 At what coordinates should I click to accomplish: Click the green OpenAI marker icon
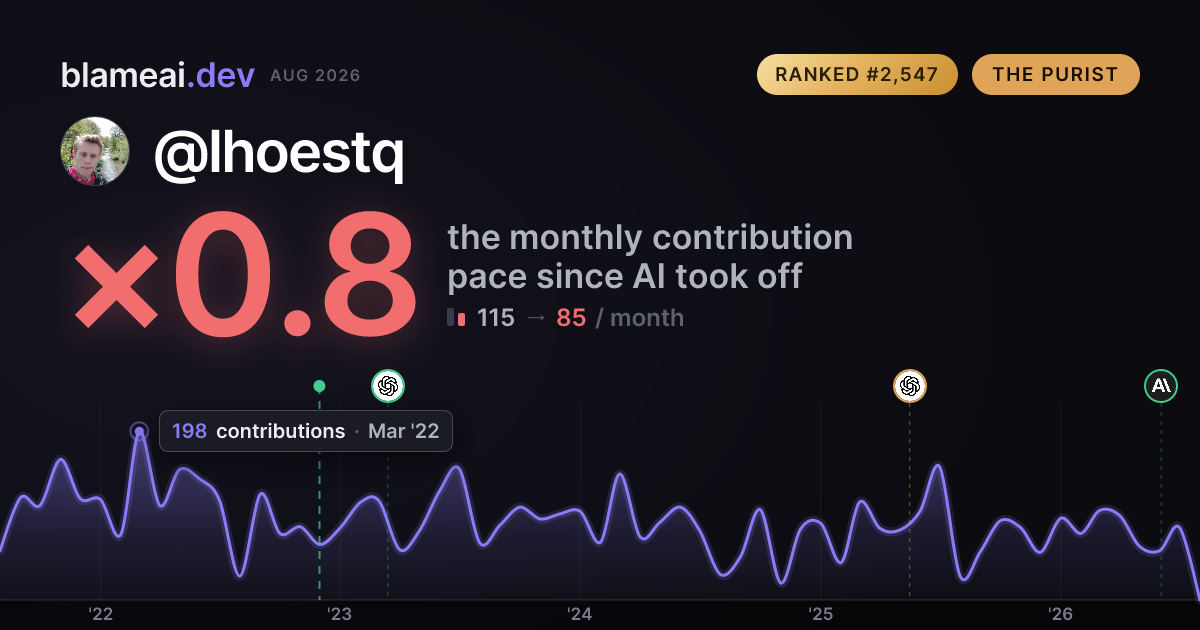pyautogui.click(x=388, y=385)
